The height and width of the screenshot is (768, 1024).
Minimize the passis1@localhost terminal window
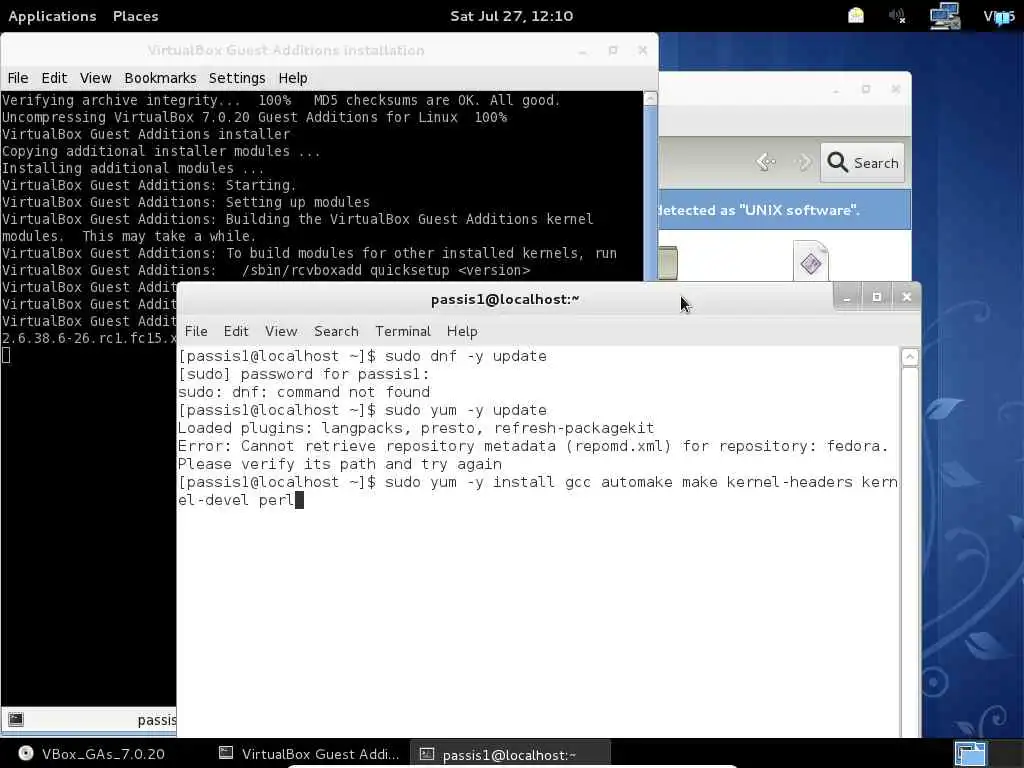point(847,297)
